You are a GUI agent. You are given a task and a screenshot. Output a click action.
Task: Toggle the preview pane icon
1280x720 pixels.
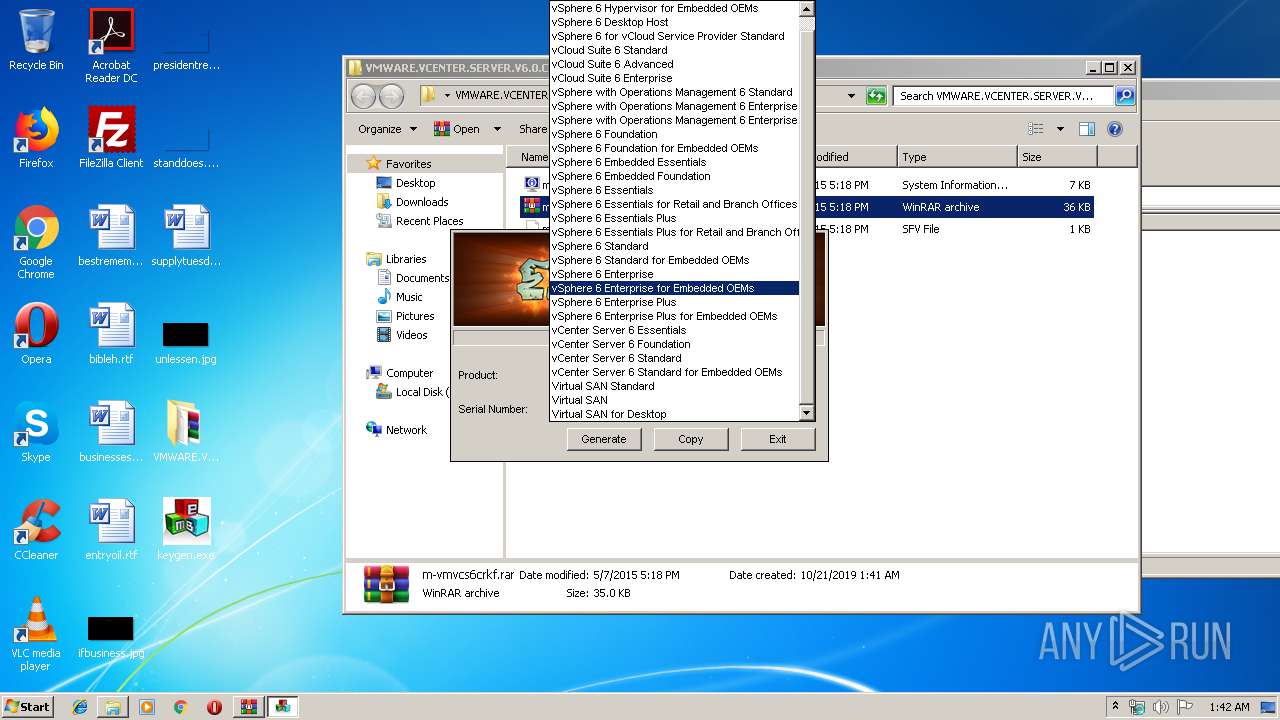[x=1087, y=129]
